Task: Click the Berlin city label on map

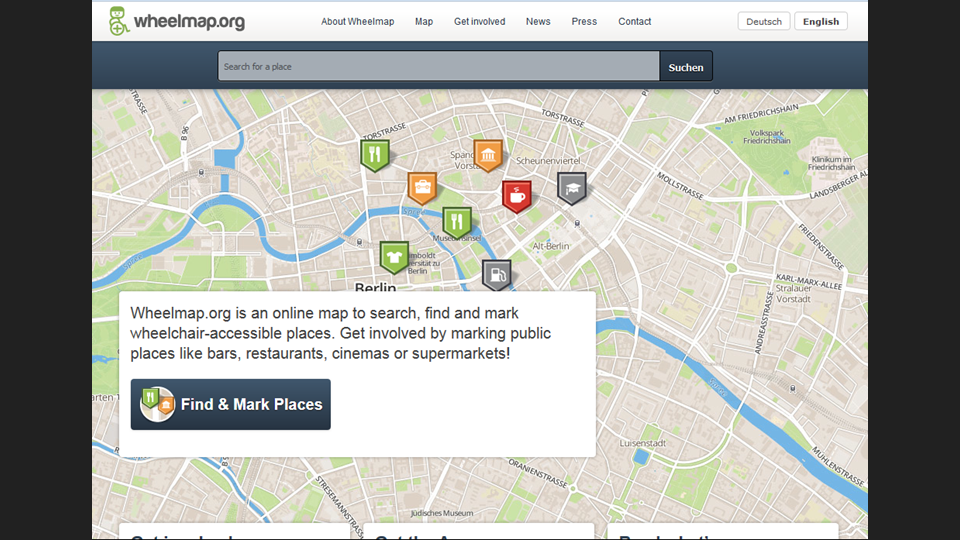Action: pos(375,287)
